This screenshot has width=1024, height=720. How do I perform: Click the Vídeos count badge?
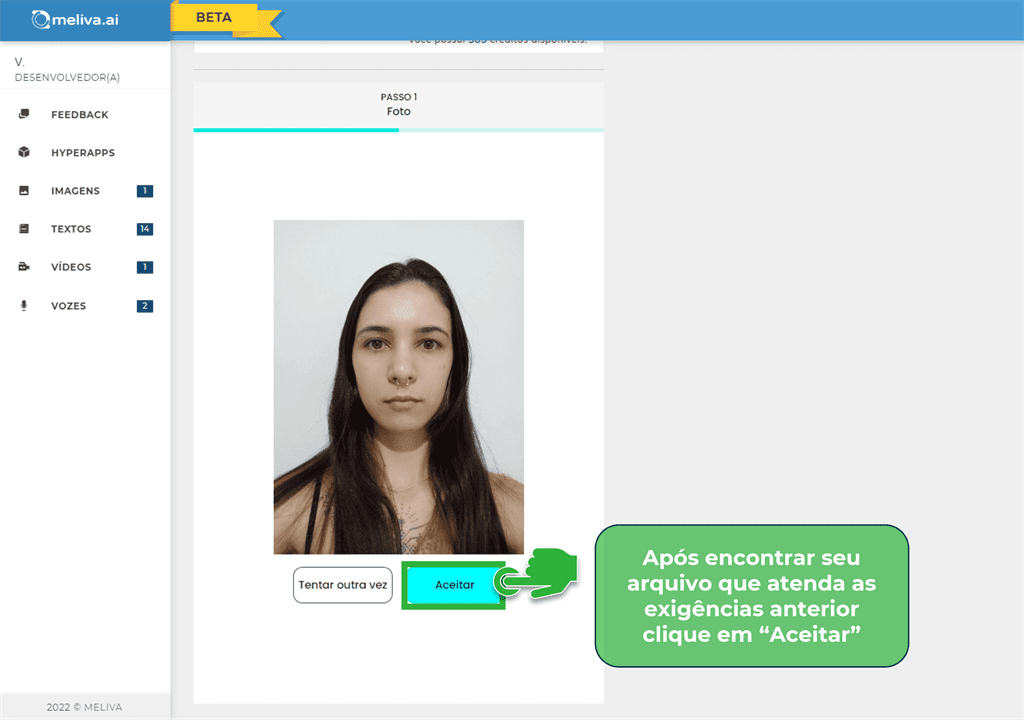pyautogui.click(x=144, y=267)
